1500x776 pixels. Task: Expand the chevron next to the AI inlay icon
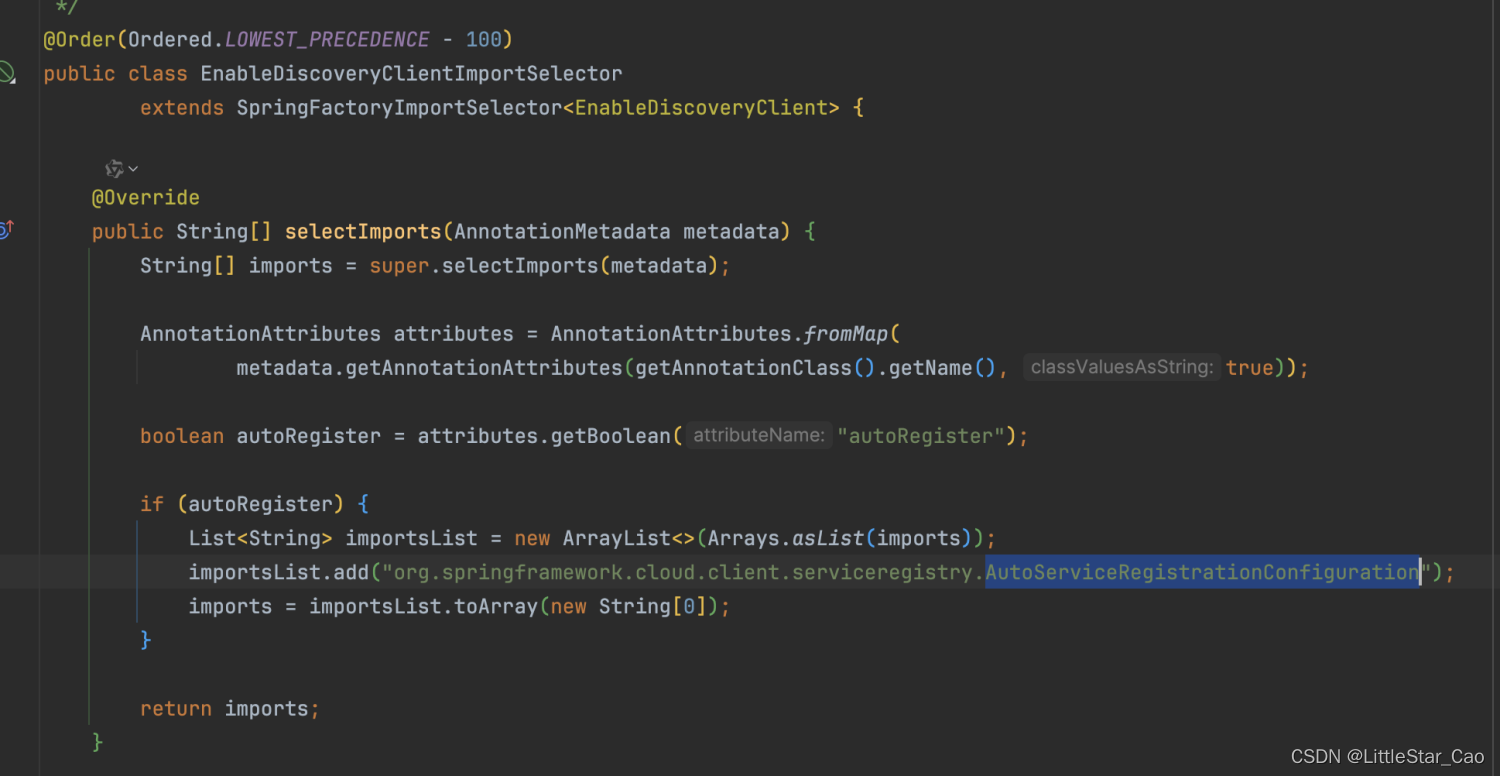[133, 169]
